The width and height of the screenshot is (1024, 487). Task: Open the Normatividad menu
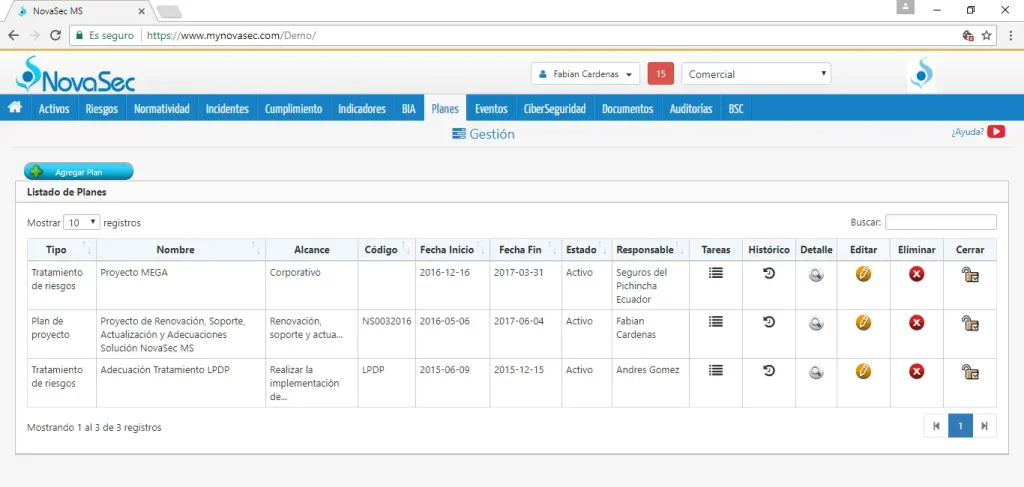(161, 108)
